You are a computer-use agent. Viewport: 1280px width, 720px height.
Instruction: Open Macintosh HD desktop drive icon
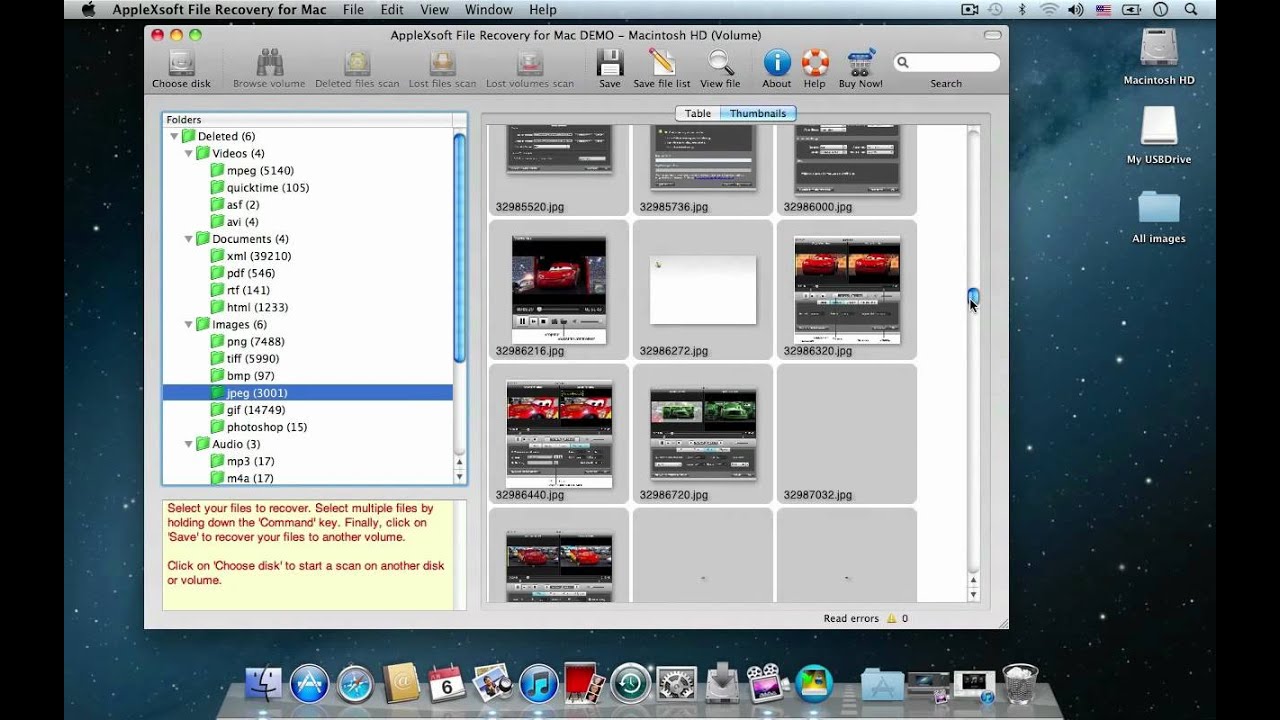1159,48
